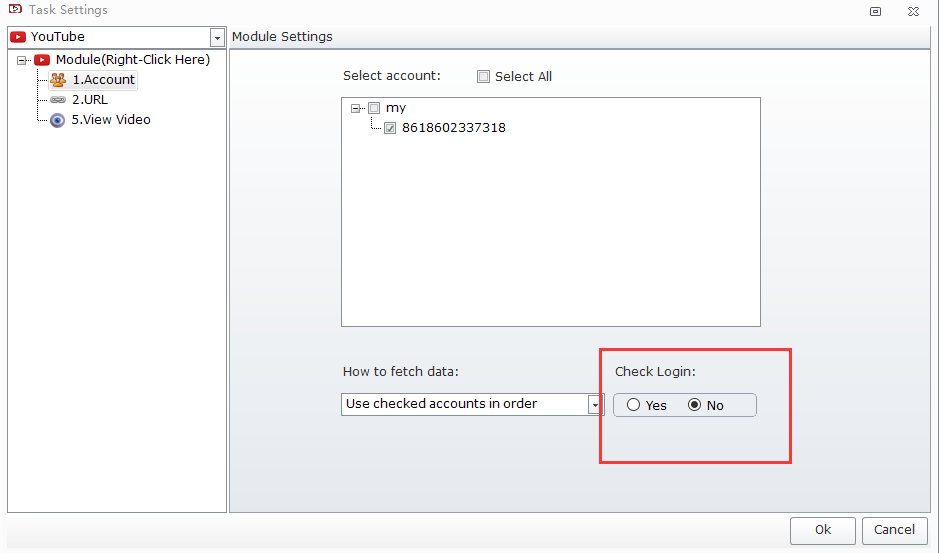Viewport: 939px width, 553px height.
Task: Select the Yes radio button for Check Login
Action: [x=634, y=405]
